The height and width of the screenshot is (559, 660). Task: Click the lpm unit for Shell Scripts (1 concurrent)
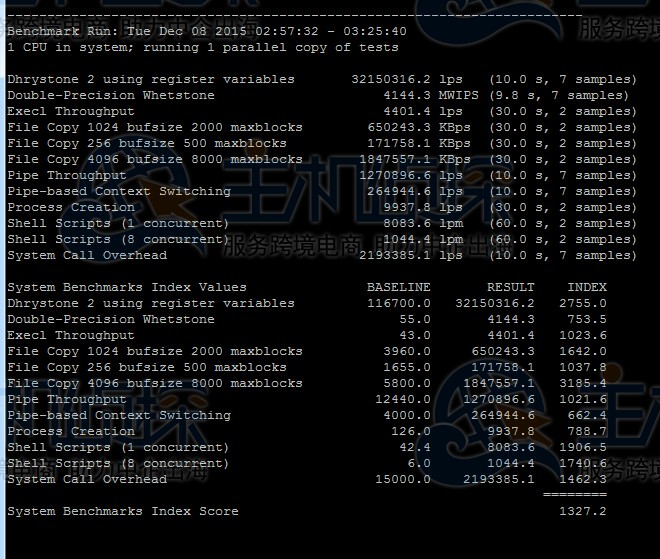click(x=451, y=223)
